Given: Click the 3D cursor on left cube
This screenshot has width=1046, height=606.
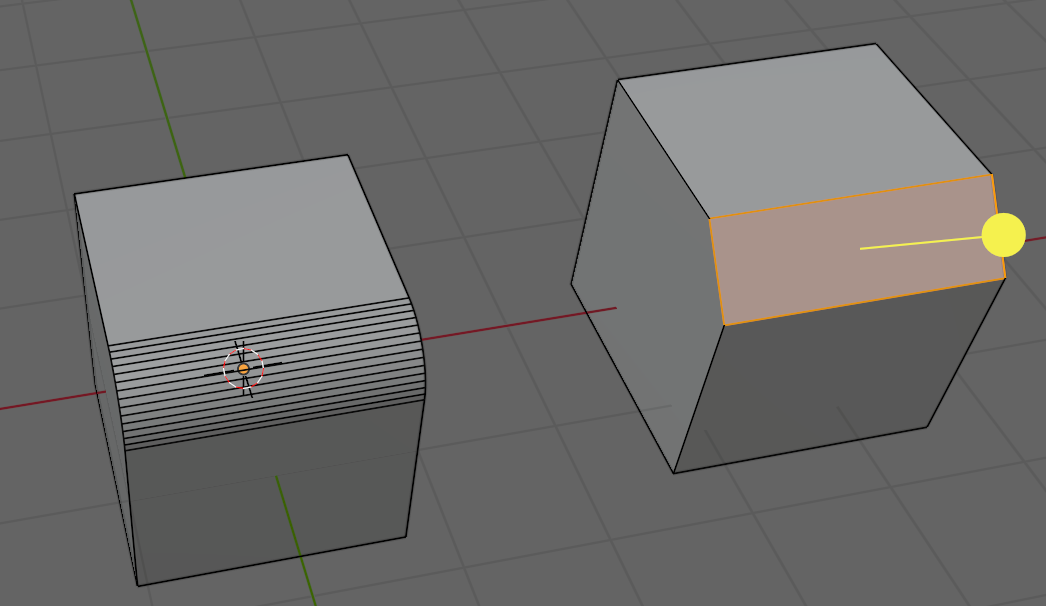Looking at the screenshot, I should (243, 368).
